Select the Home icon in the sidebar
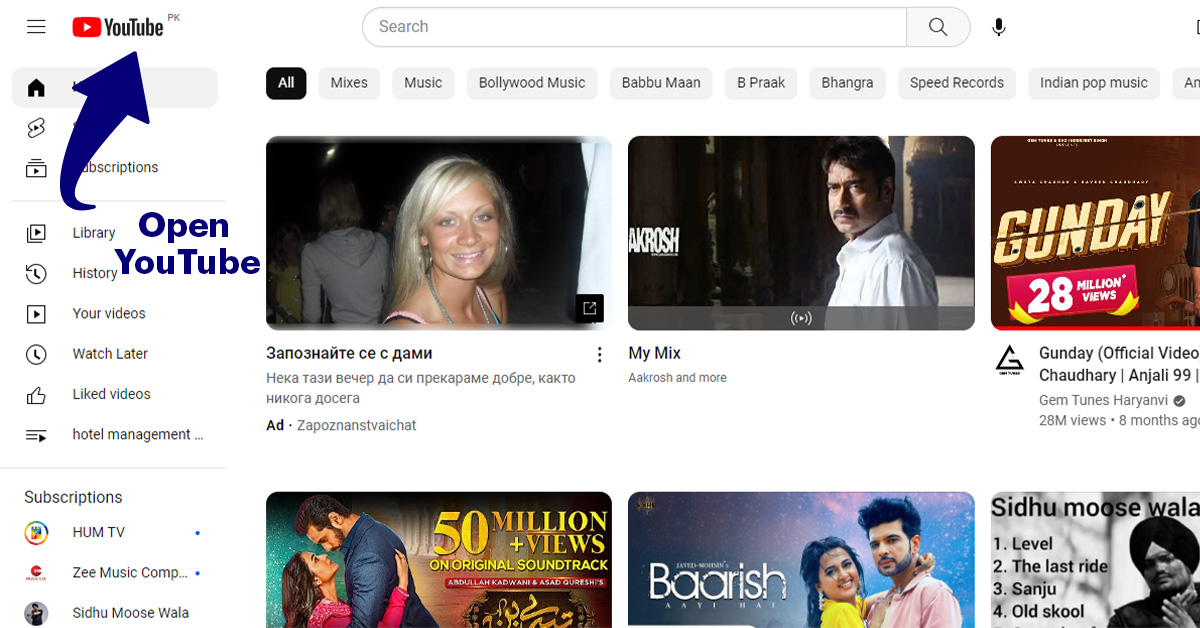This screenshot has height=628, width=1200. point(36,88)
